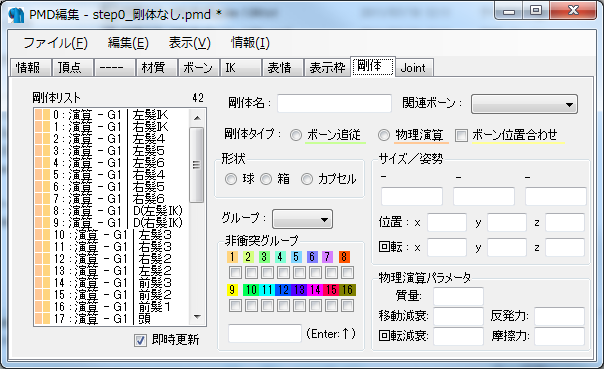The height and width of the screenshot is (369, 604).
Task: Click the 回転 y input field
Action: click(x=507, y=247)
